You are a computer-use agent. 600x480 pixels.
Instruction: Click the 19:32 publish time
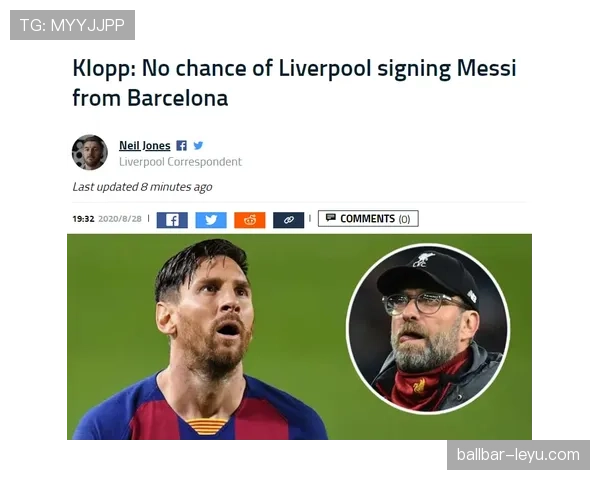pyautogui.click(x=83, y=219)
